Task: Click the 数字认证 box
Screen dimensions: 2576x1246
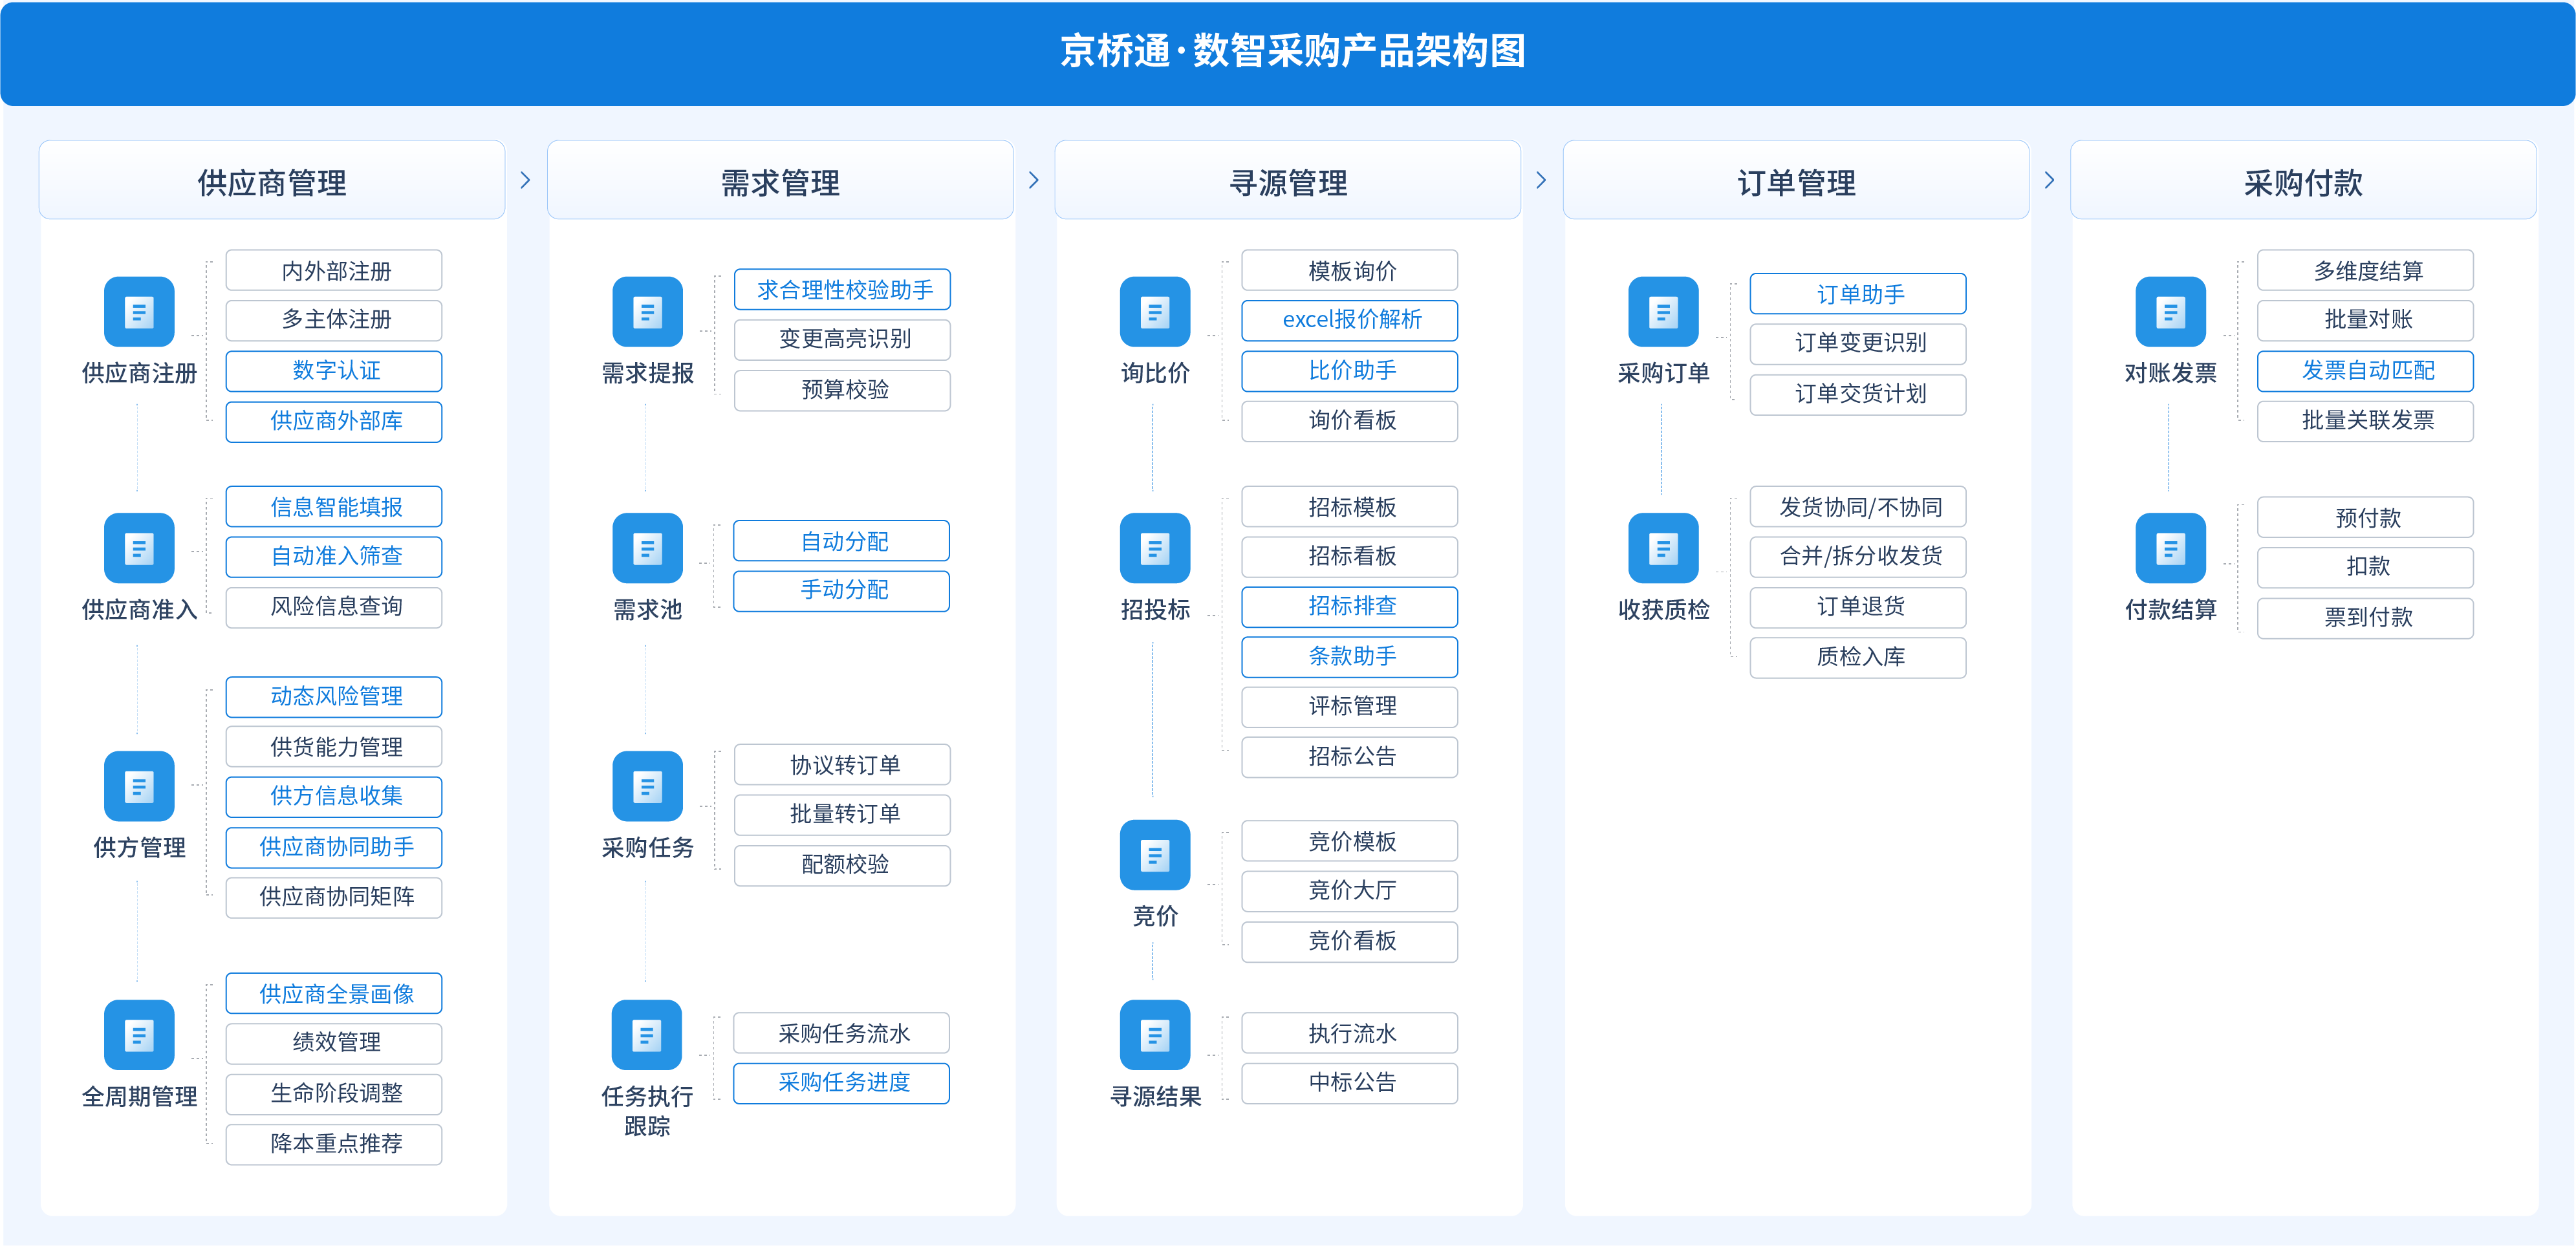Action: pyautogui.click(x=334, y=371)
